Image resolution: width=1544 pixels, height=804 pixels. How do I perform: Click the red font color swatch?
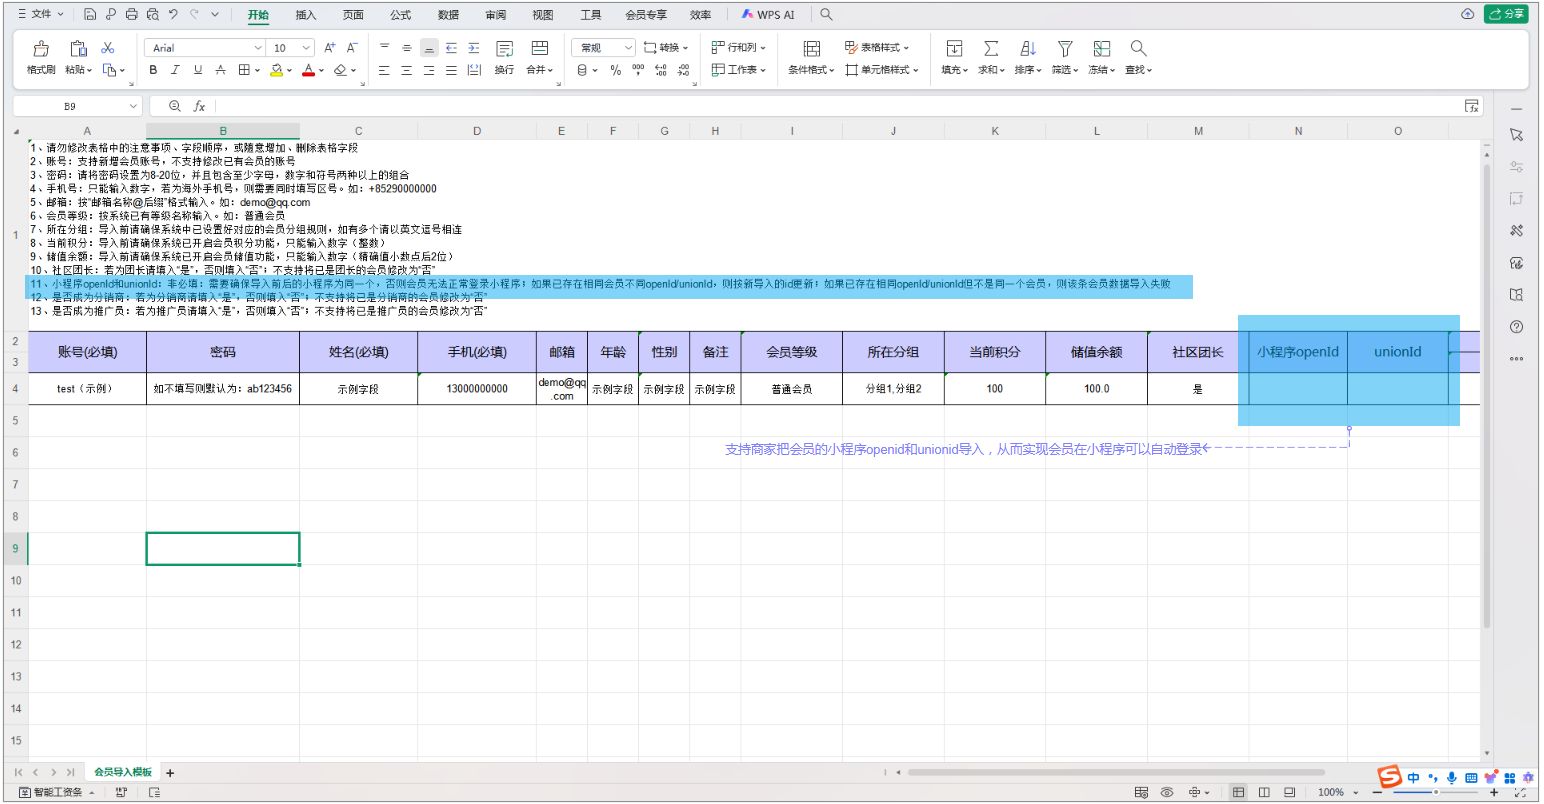point(308,70)
